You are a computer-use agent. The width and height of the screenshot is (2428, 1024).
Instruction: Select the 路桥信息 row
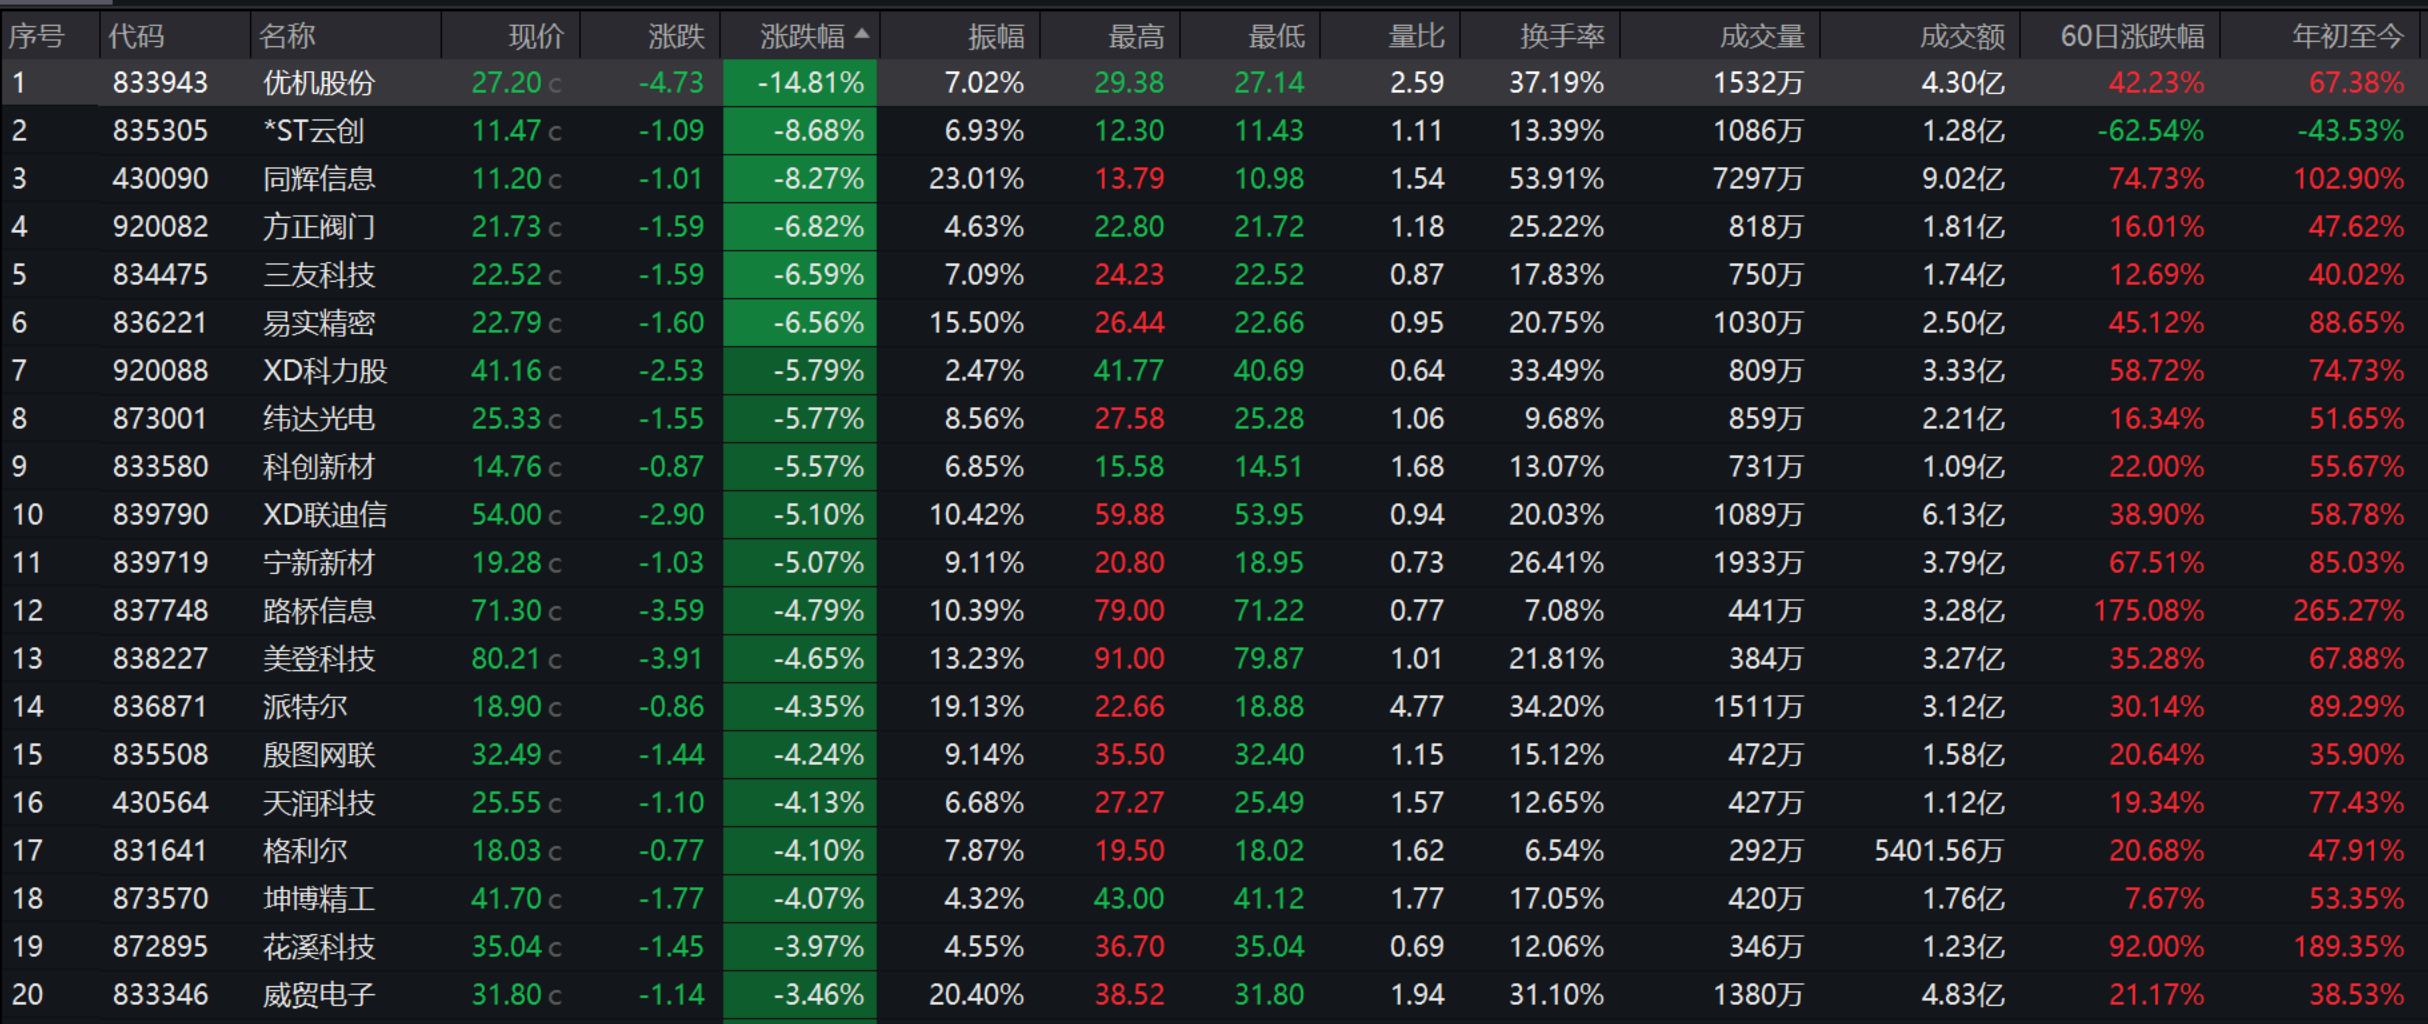(1214, 611)
